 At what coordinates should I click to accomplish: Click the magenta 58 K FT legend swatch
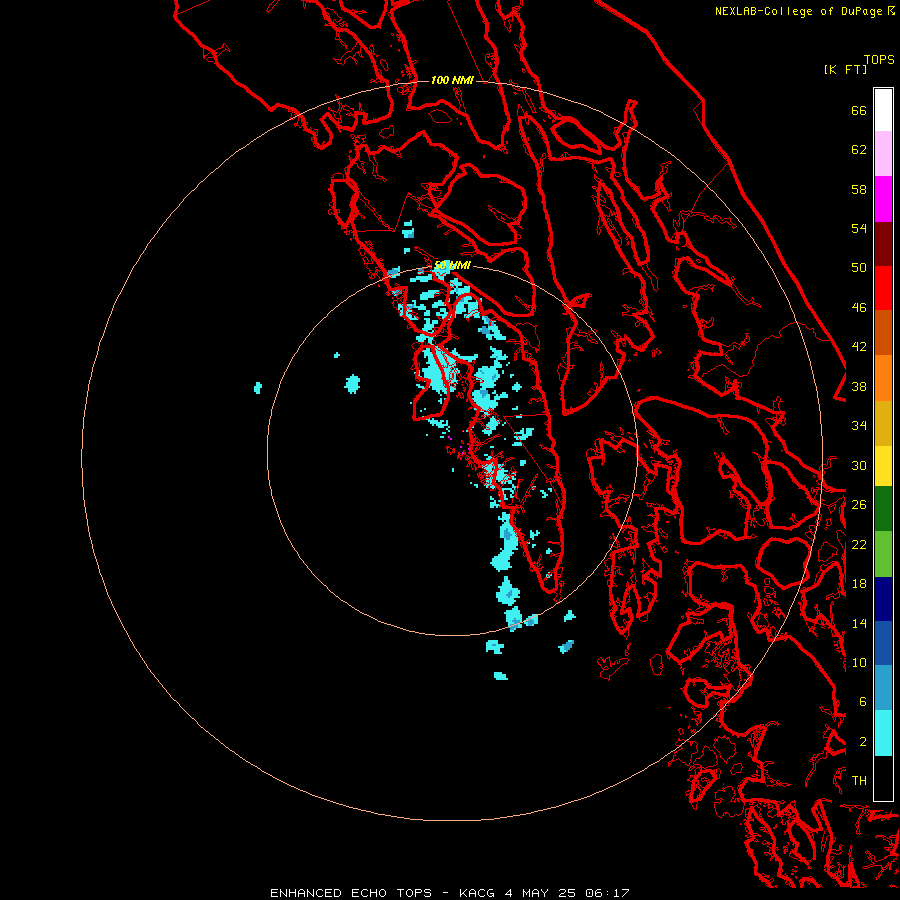[883, 199]
